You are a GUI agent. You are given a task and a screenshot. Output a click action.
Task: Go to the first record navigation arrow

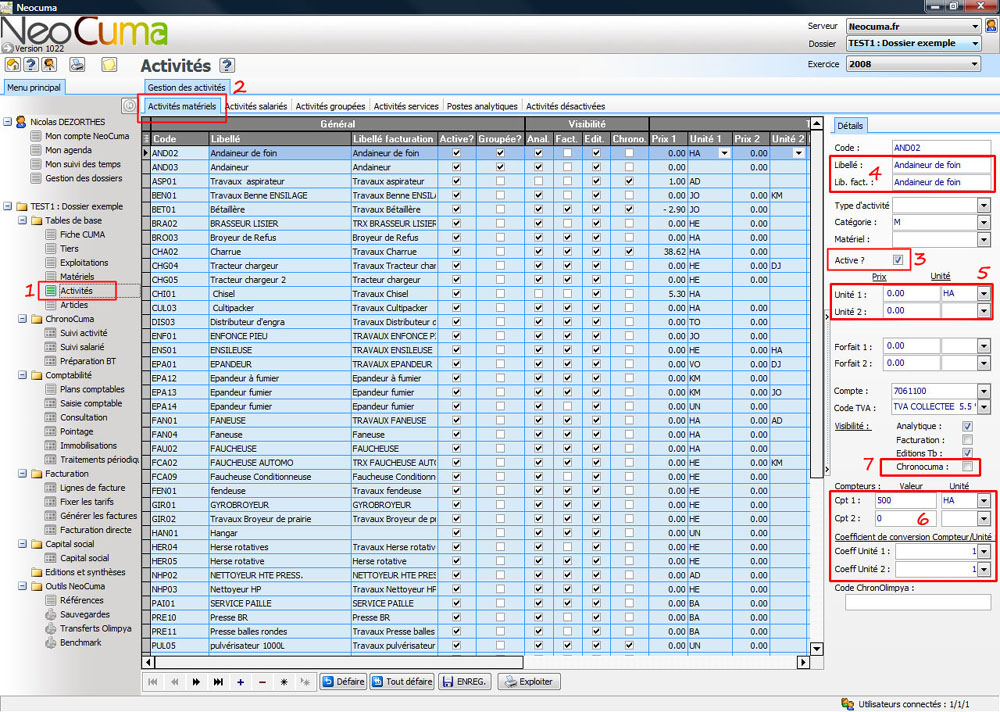point(152,682)
